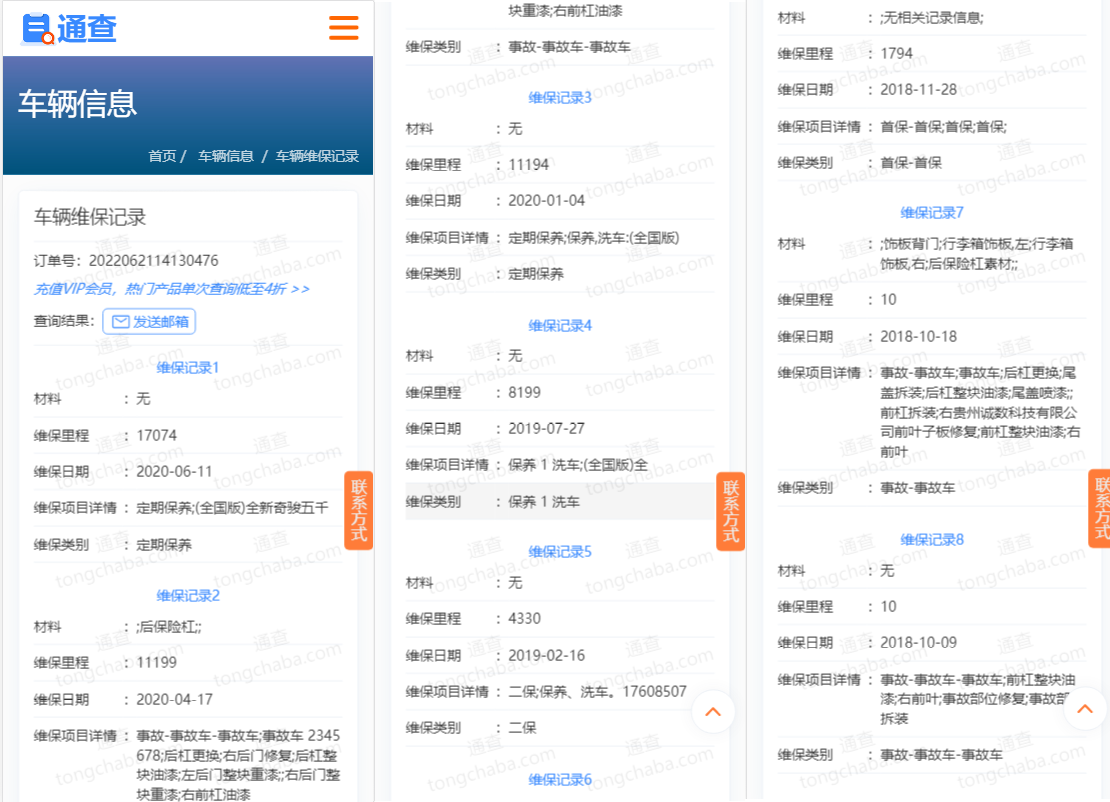1110x802 pixels.
Task: Click the 通查 logo
Action: [x=69, y=29]
